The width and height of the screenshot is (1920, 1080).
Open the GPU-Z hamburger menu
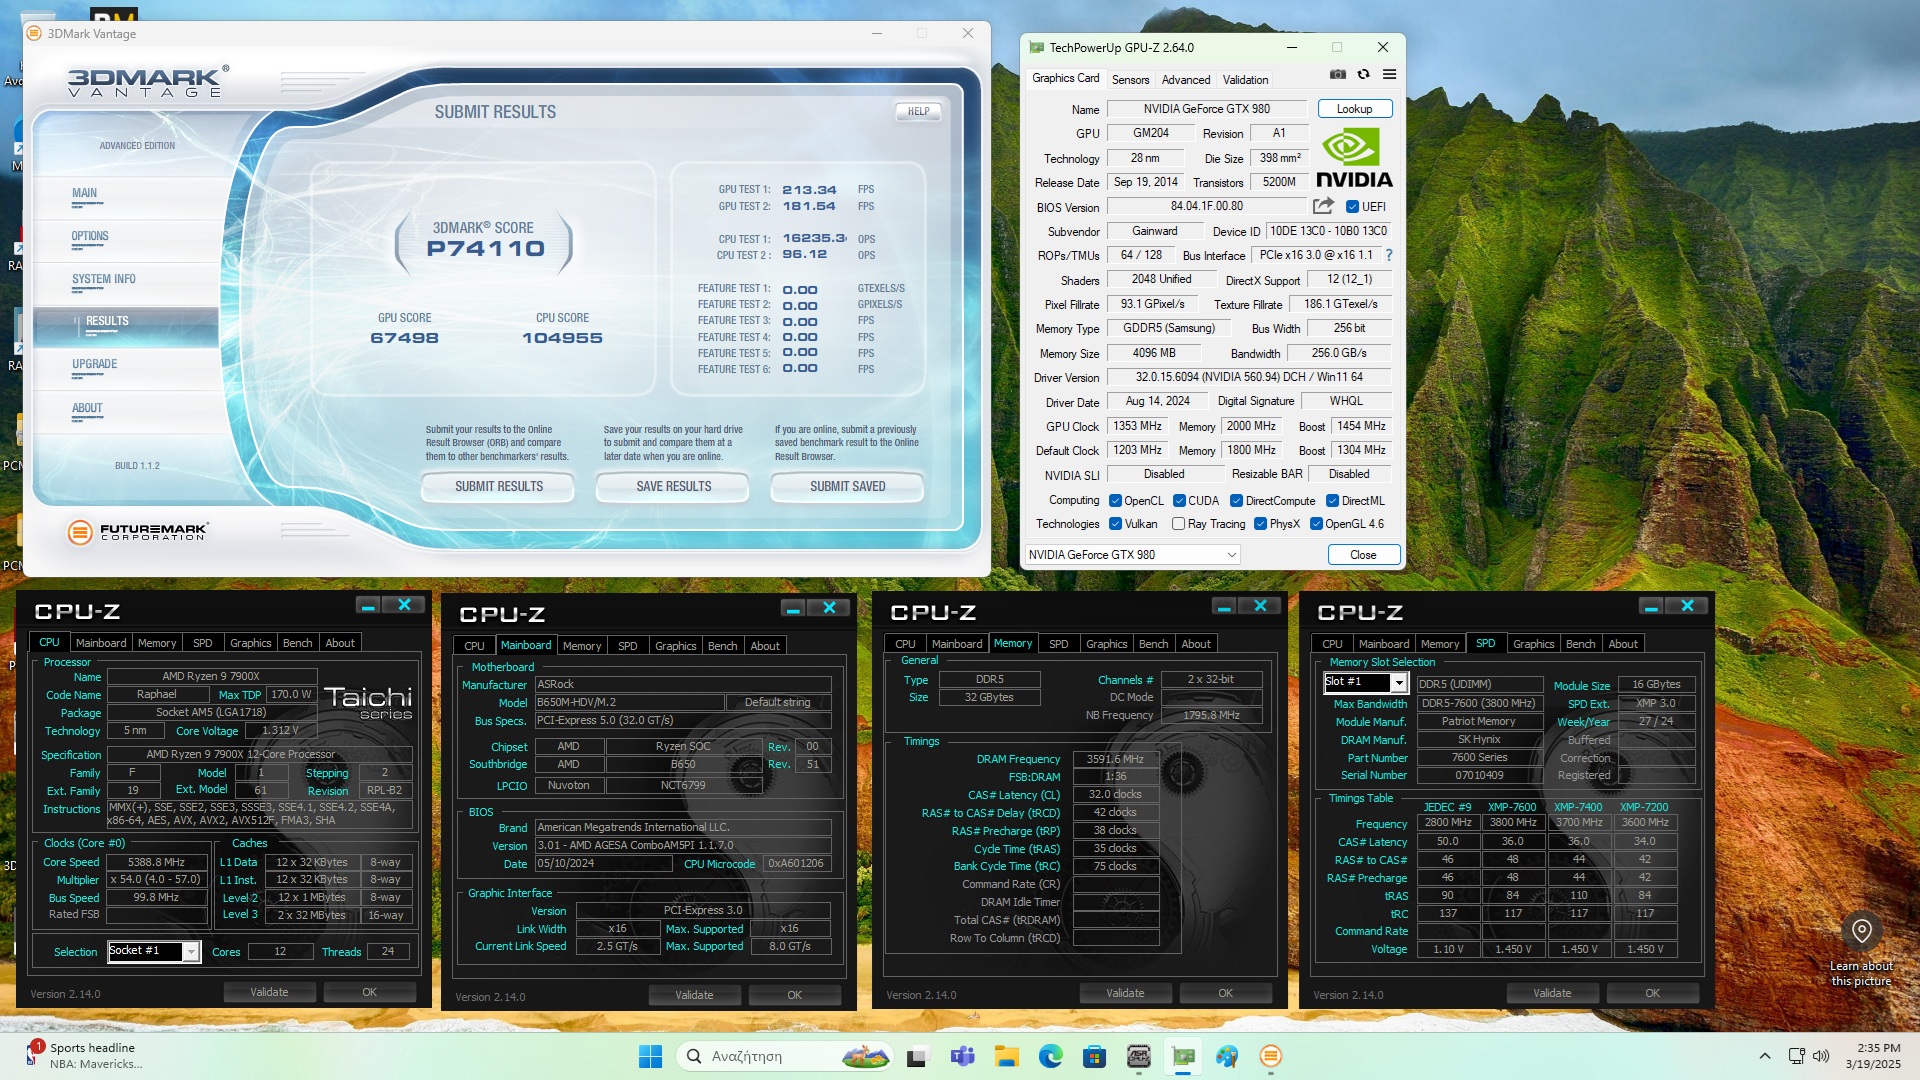pos(1389,75)
